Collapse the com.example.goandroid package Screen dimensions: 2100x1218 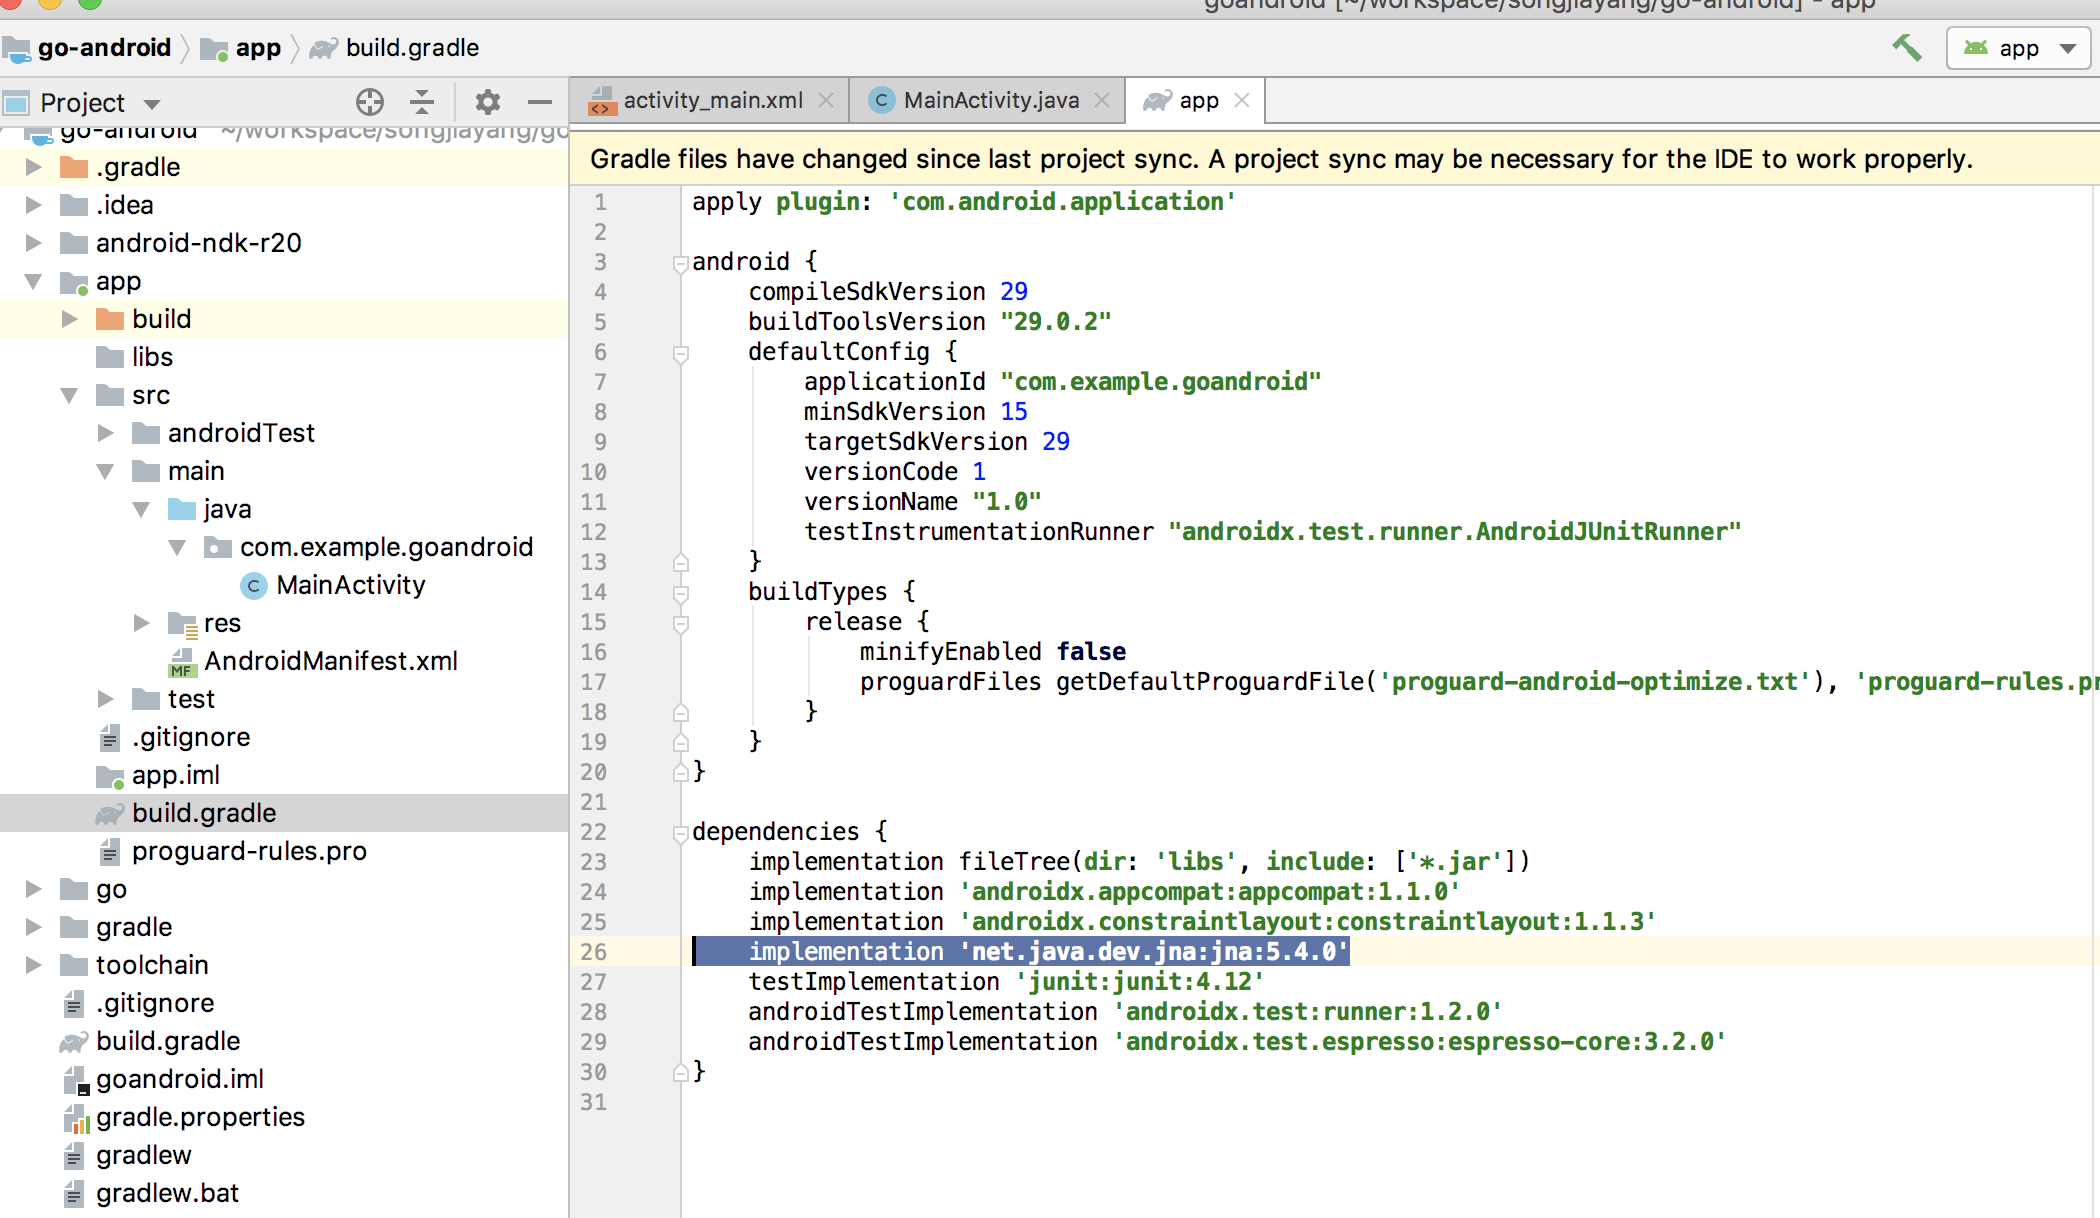click(178, 547)
